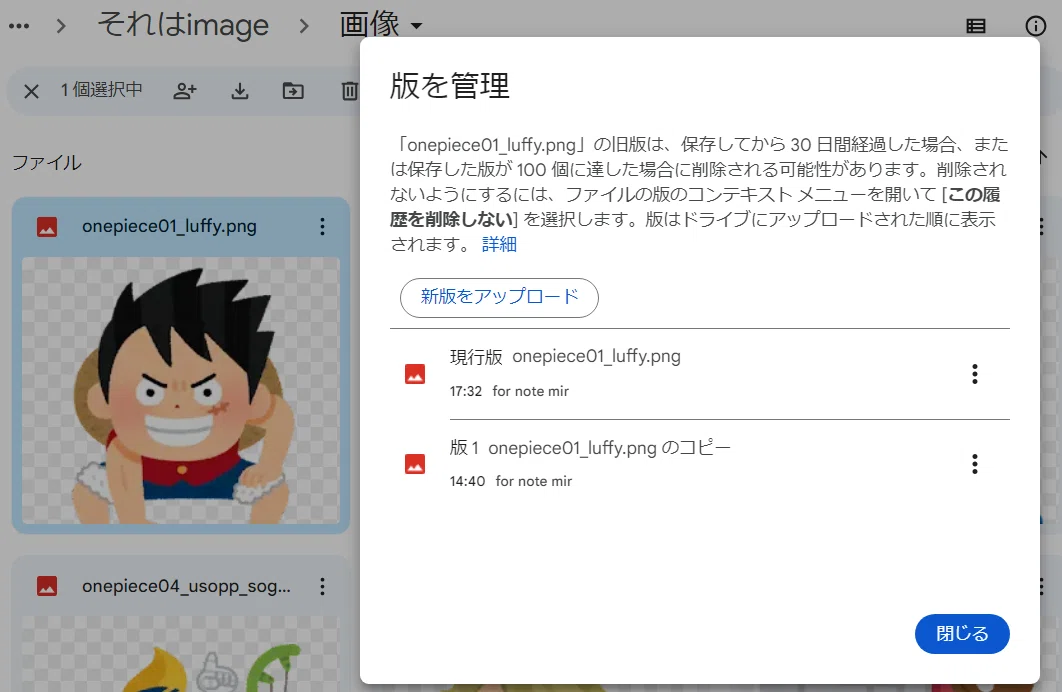
Task: Clear selection with the X icon
Action: point(31,91)
